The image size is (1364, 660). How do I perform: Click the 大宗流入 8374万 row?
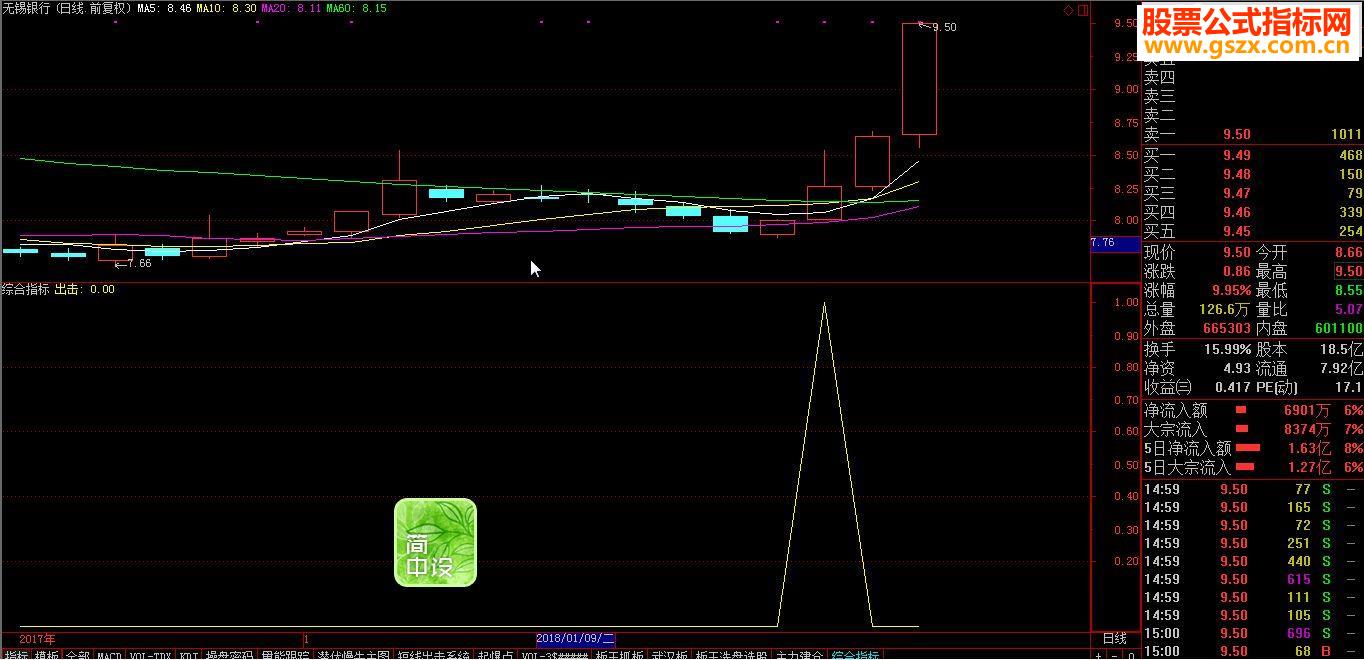1253,429
